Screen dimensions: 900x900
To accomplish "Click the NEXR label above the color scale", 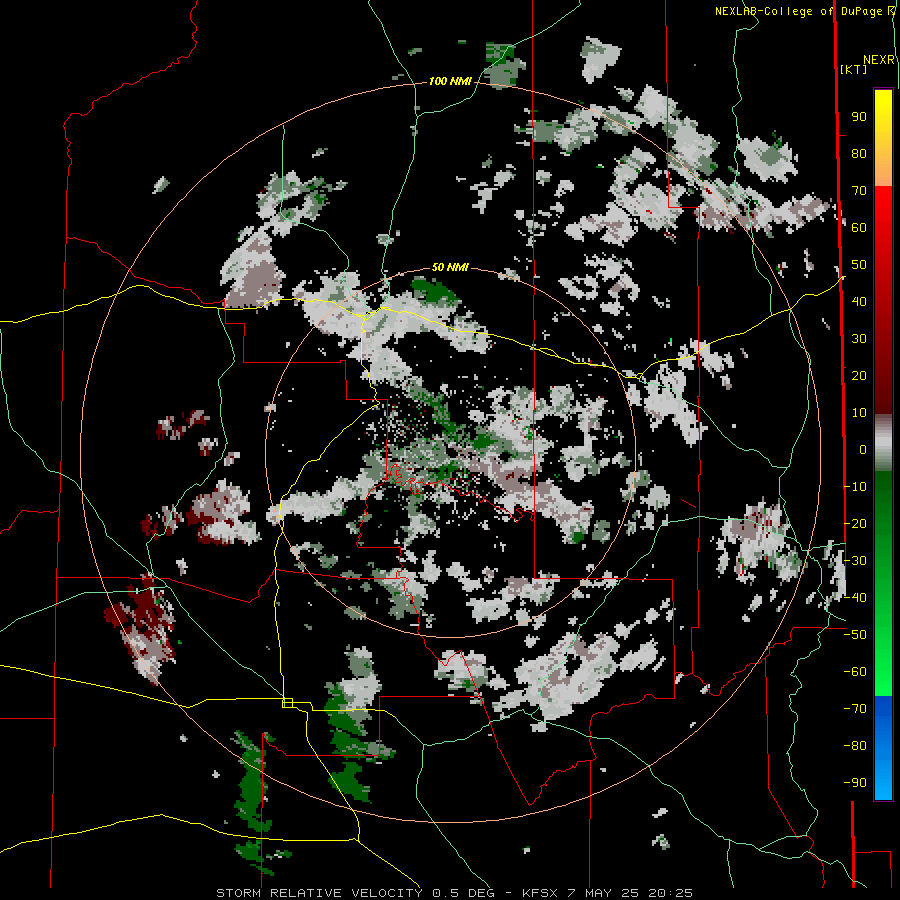I will click(x=879, y=60).
